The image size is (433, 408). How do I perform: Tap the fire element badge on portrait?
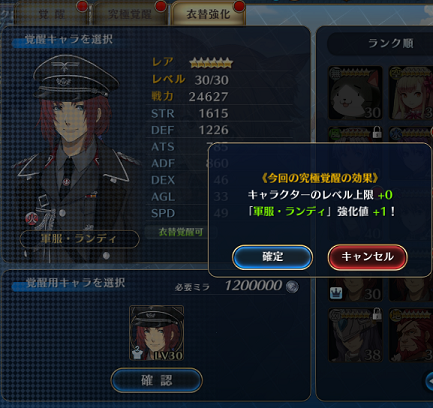point(32,219)
